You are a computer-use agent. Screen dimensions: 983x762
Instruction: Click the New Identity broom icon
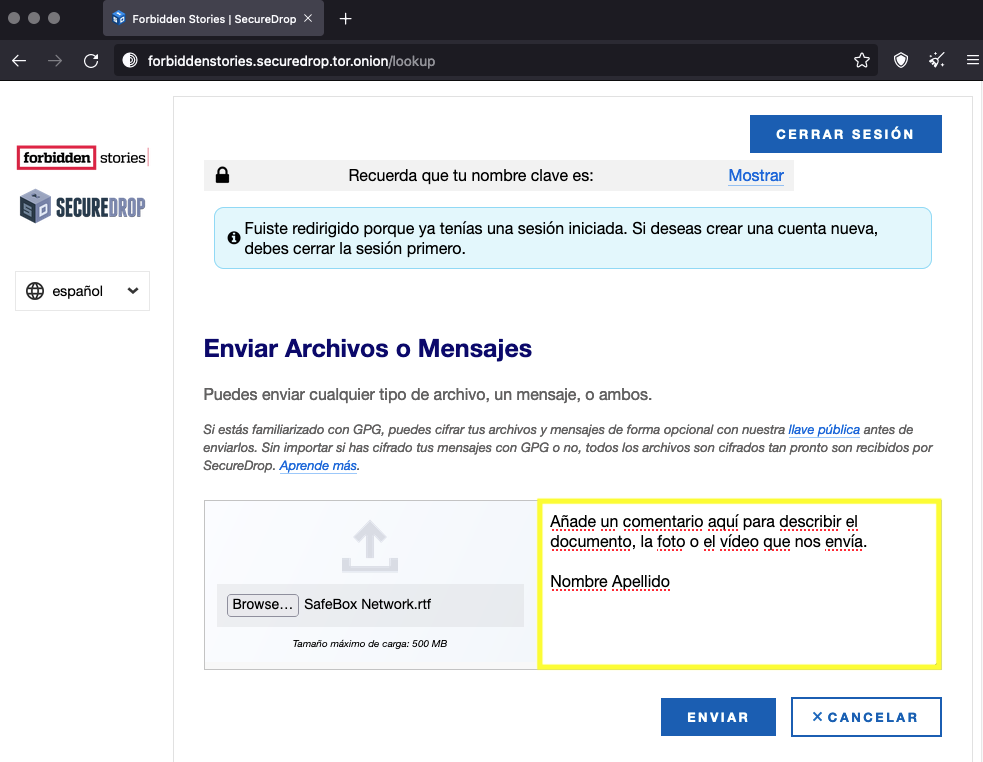tap(937, 61)
